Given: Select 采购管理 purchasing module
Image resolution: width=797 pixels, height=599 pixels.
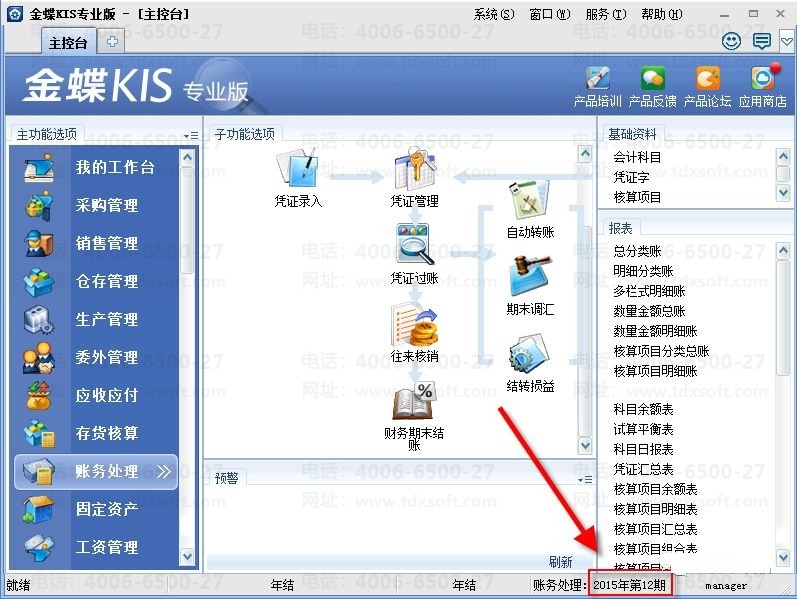Looking at the screenshot, I should point(98,205).
